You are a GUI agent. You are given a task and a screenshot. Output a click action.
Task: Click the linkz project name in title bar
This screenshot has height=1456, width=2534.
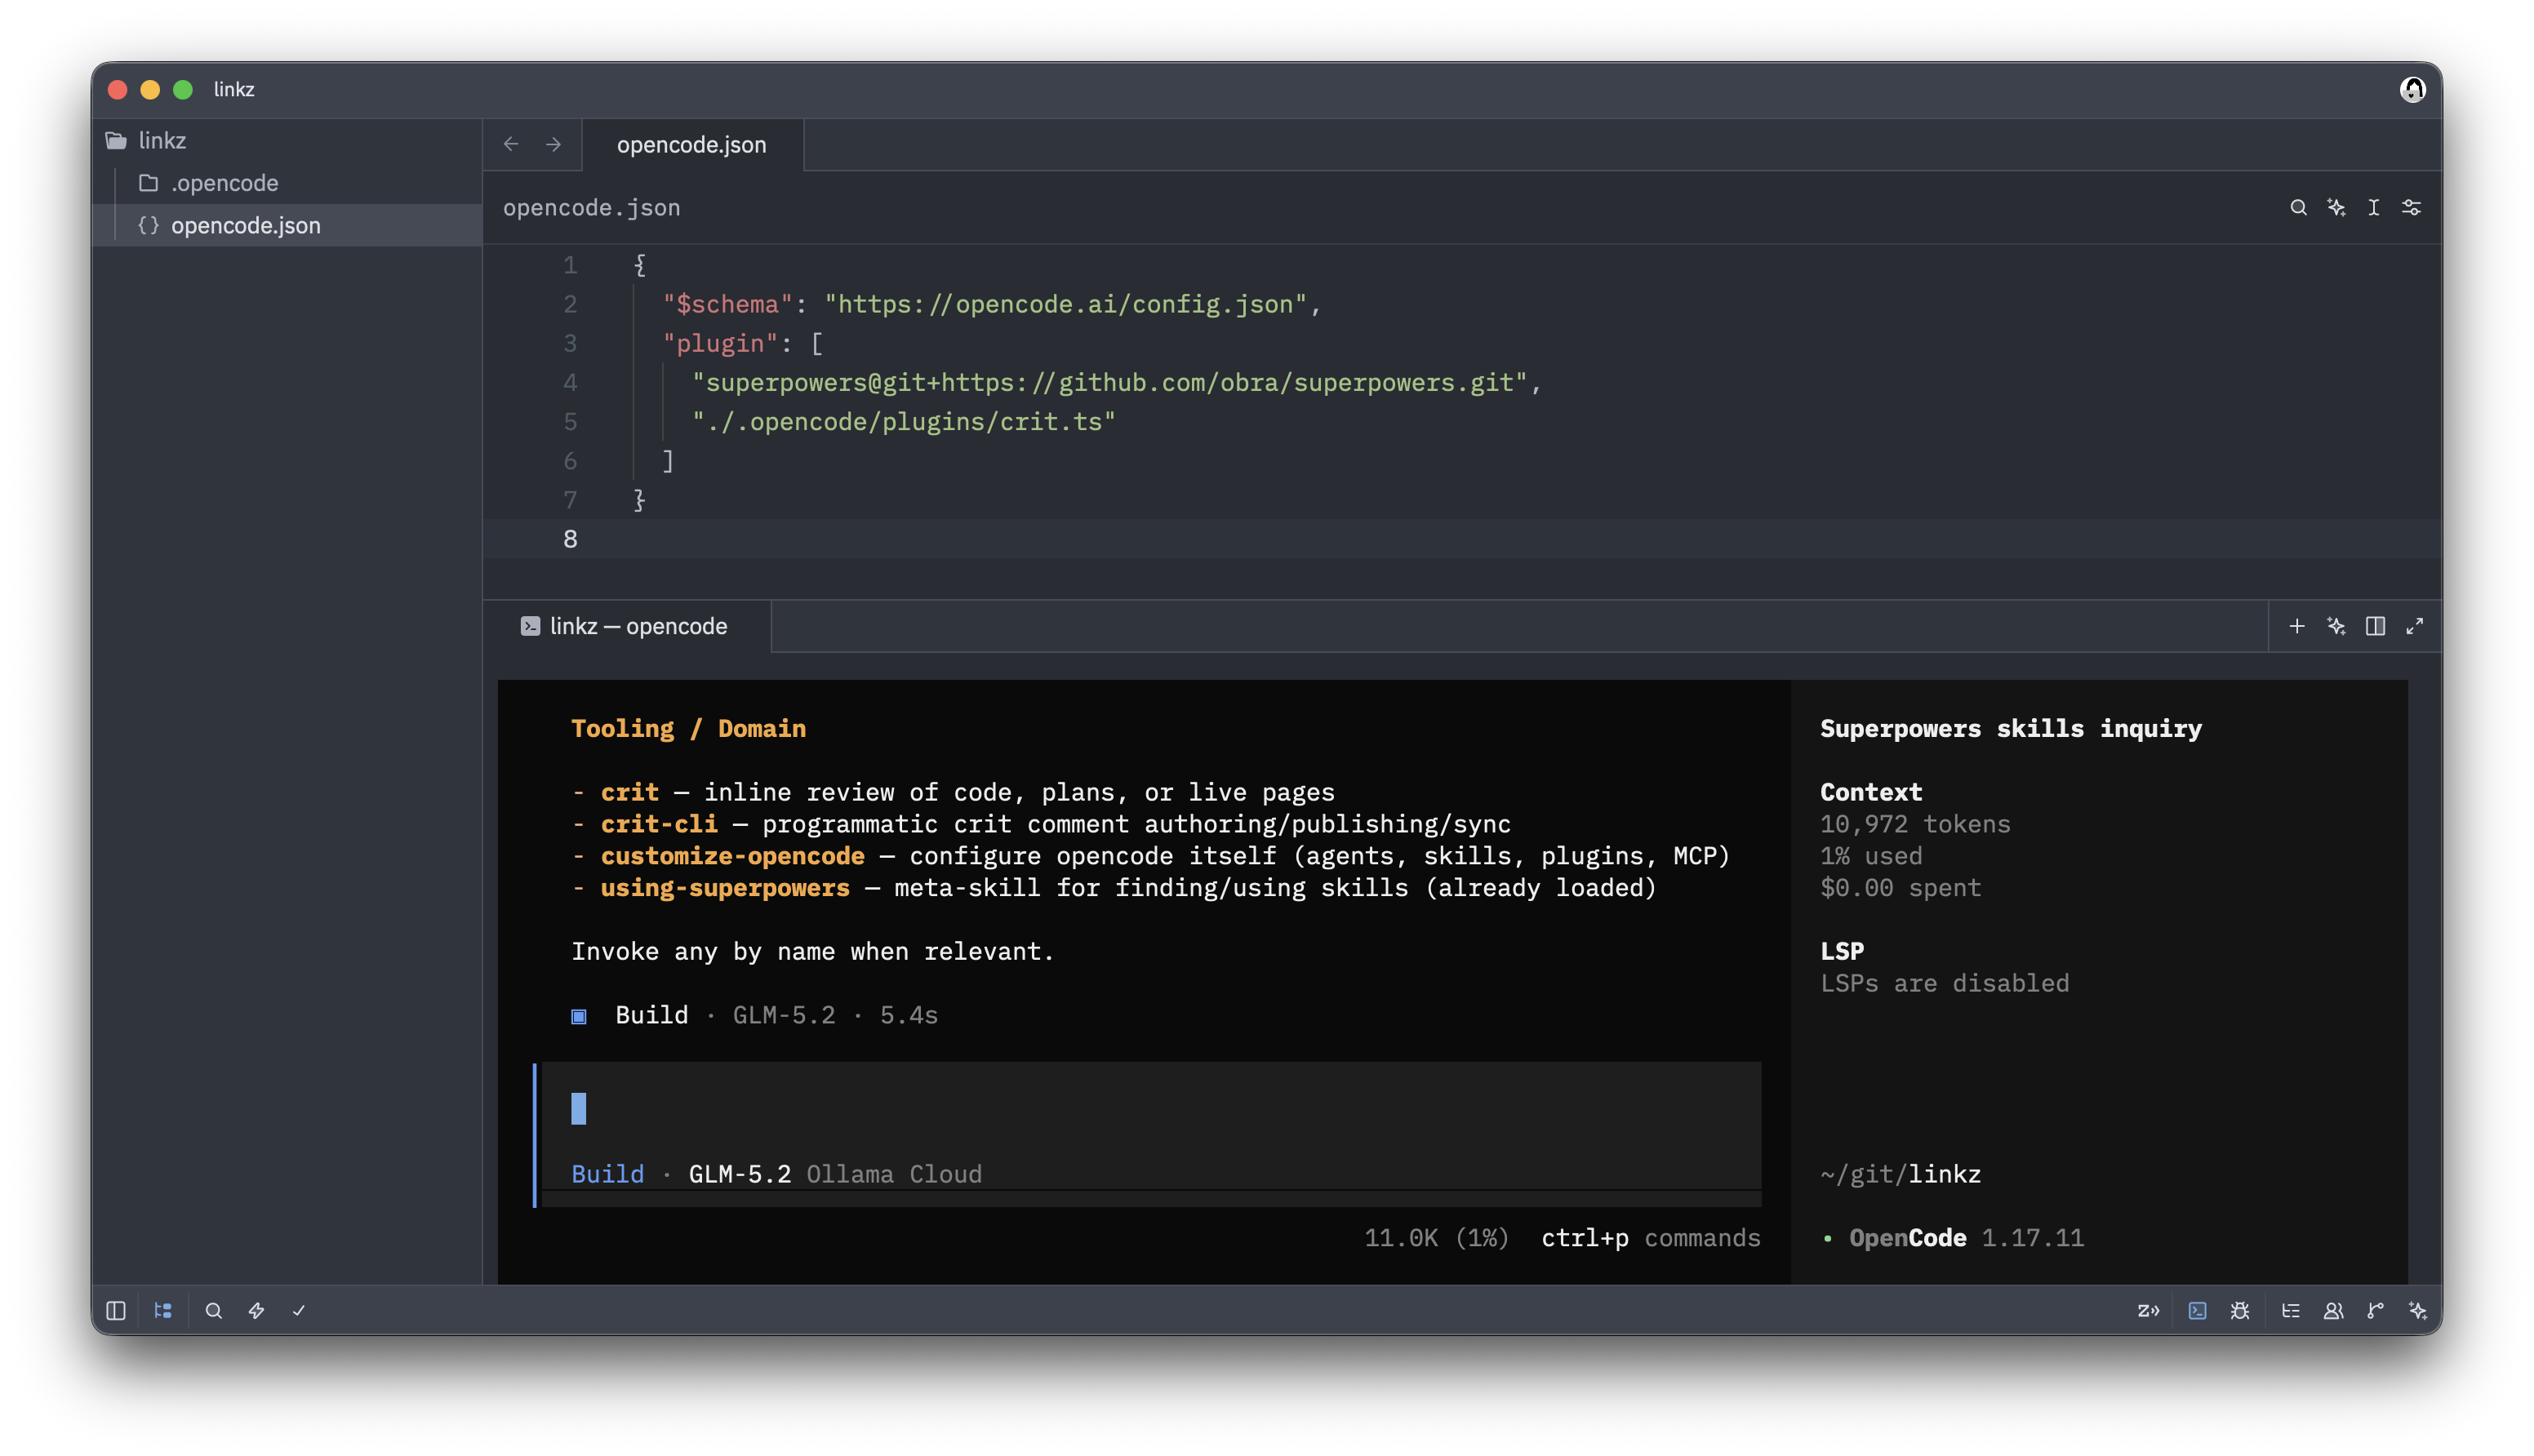(x=234, y=89)
